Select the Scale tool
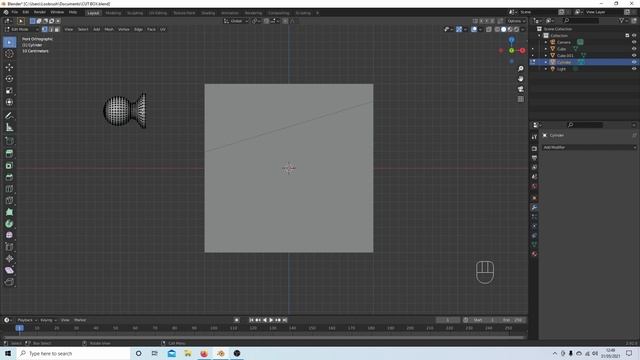Screen dimensions: 640x360 click(9, 91)
